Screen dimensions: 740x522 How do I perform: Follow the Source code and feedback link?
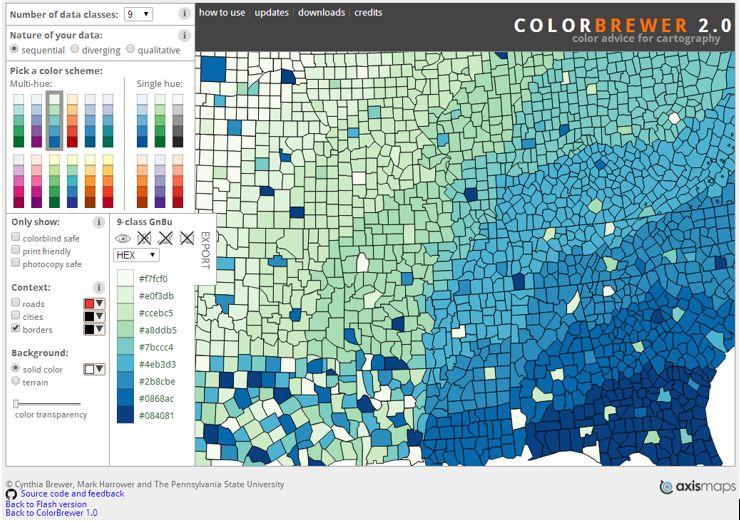[72, 494]
